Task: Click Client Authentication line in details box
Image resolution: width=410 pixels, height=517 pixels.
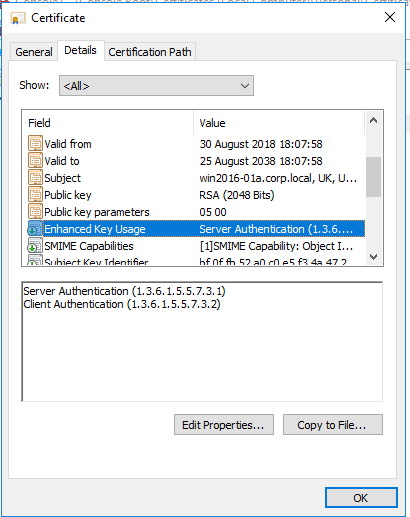Action: tap(122, 304)
